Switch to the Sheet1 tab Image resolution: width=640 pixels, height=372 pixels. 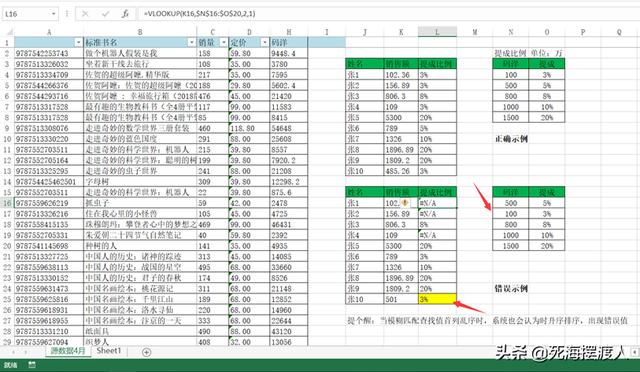point(109,350)
